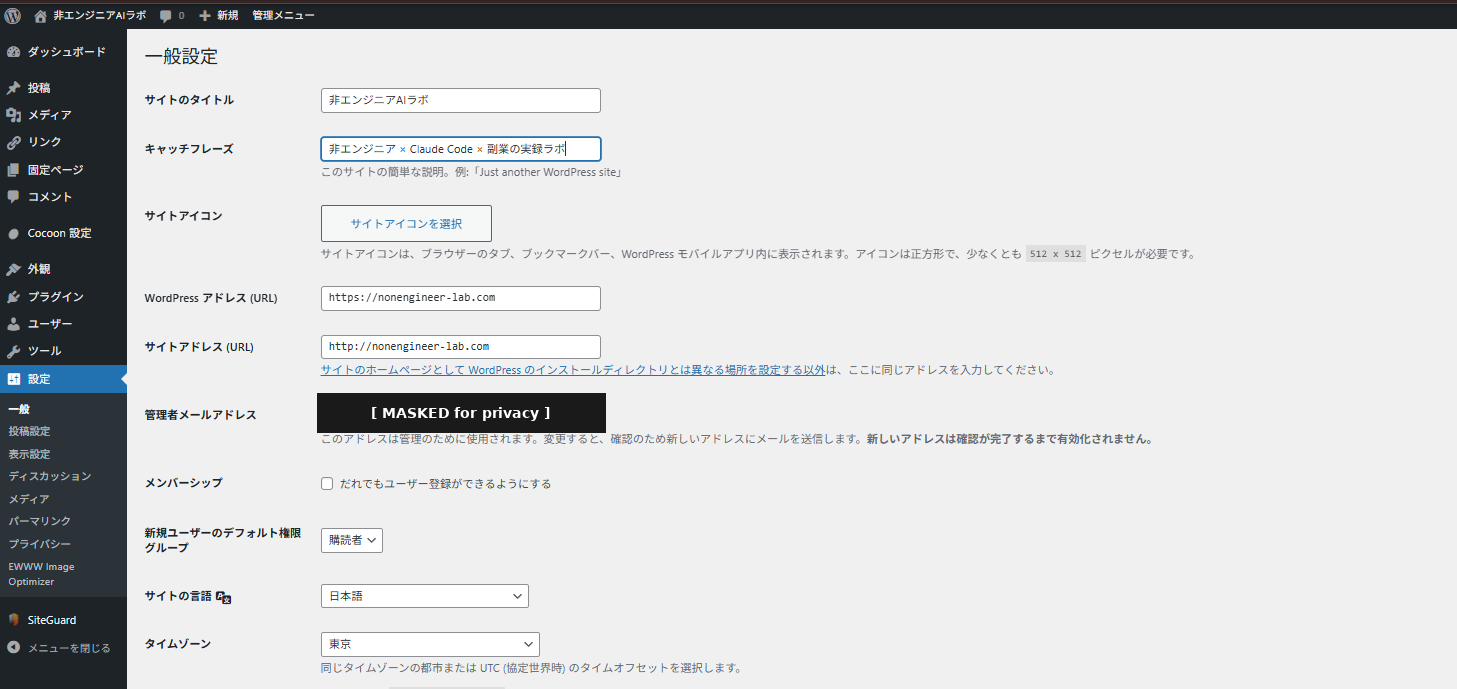
Task: Open 投稿設定 settings submenu
Action: (30, 431)
